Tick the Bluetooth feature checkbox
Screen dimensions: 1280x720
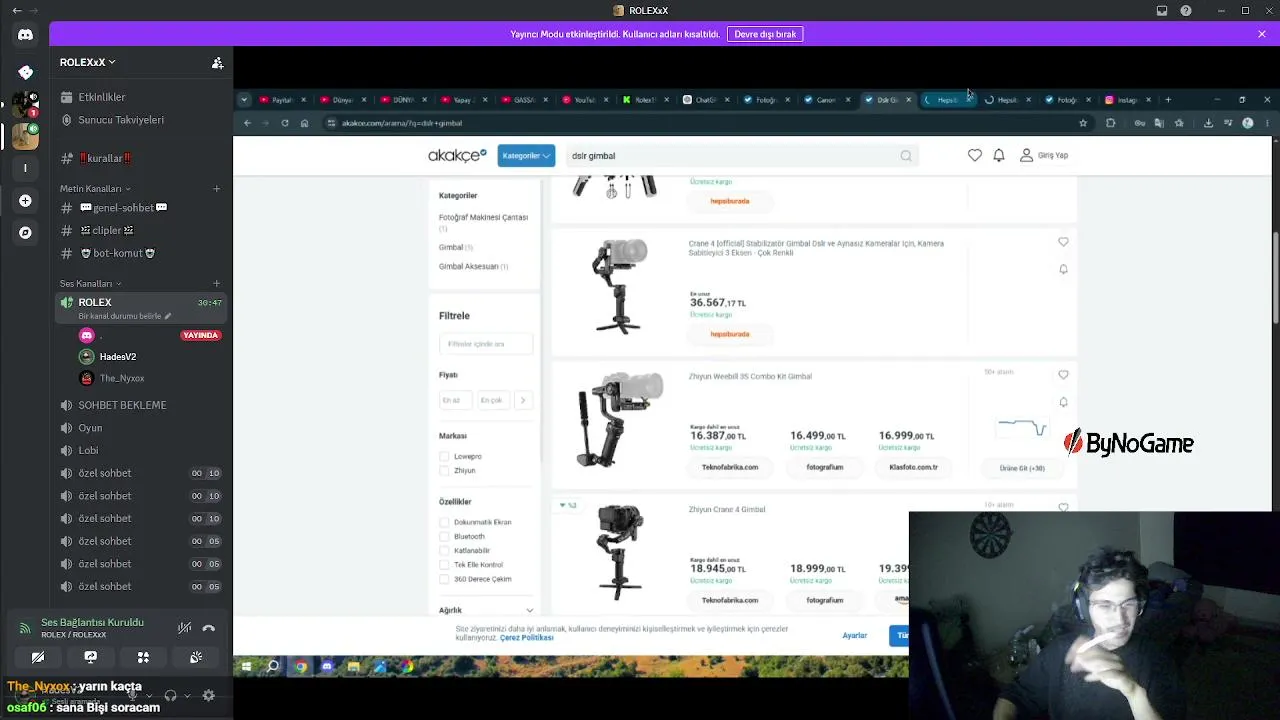[444, 537]
